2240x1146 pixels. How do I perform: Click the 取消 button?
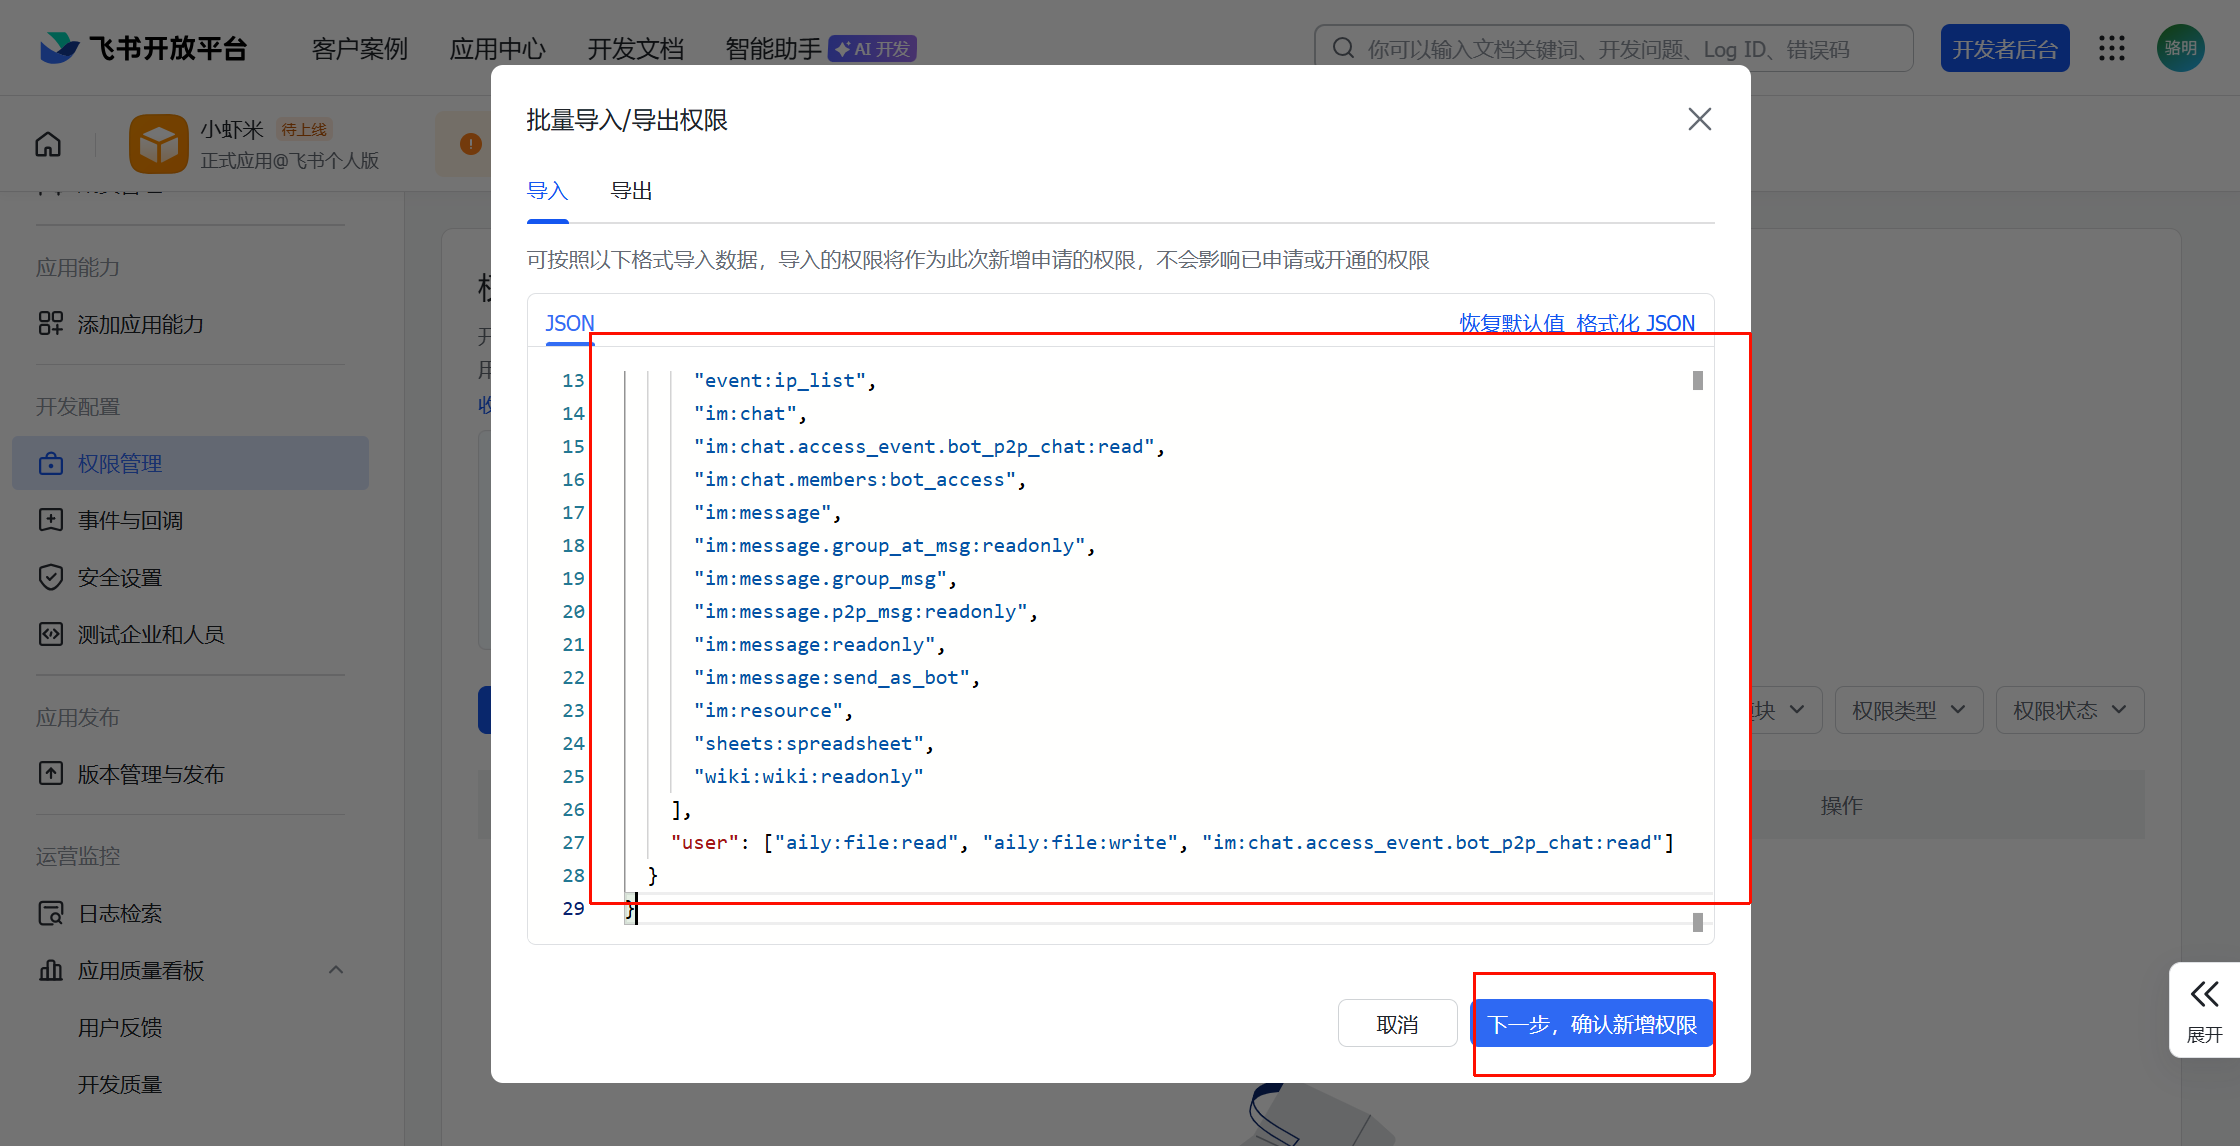(1397, 1024)
